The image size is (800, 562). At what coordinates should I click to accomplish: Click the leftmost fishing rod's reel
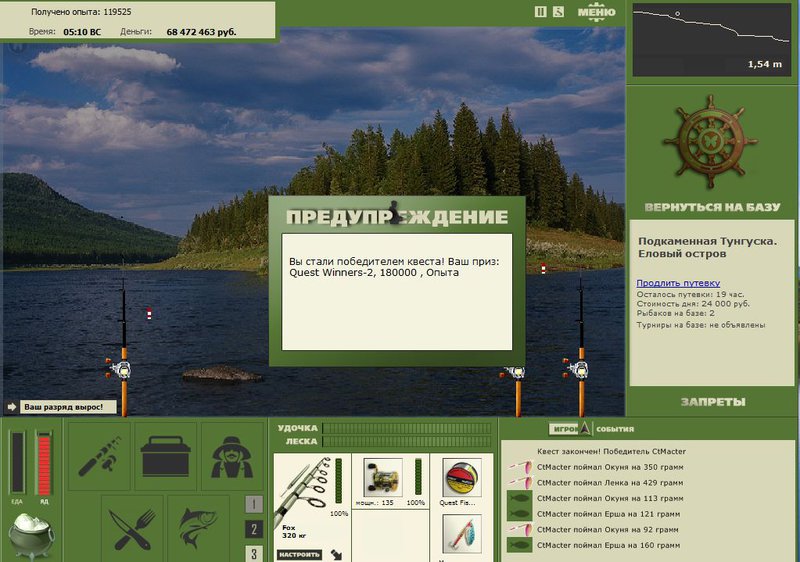coord(120,369)
